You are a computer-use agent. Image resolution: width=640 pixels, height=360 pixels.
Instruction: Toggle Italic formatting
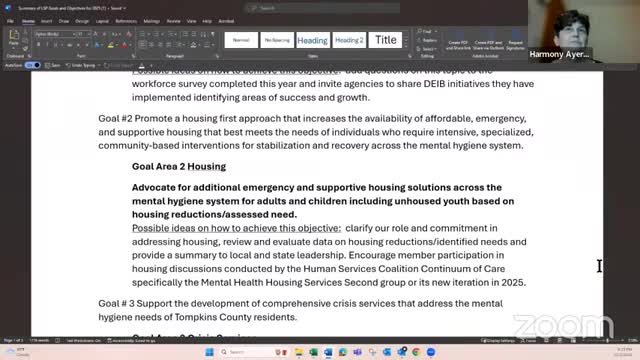47,44
